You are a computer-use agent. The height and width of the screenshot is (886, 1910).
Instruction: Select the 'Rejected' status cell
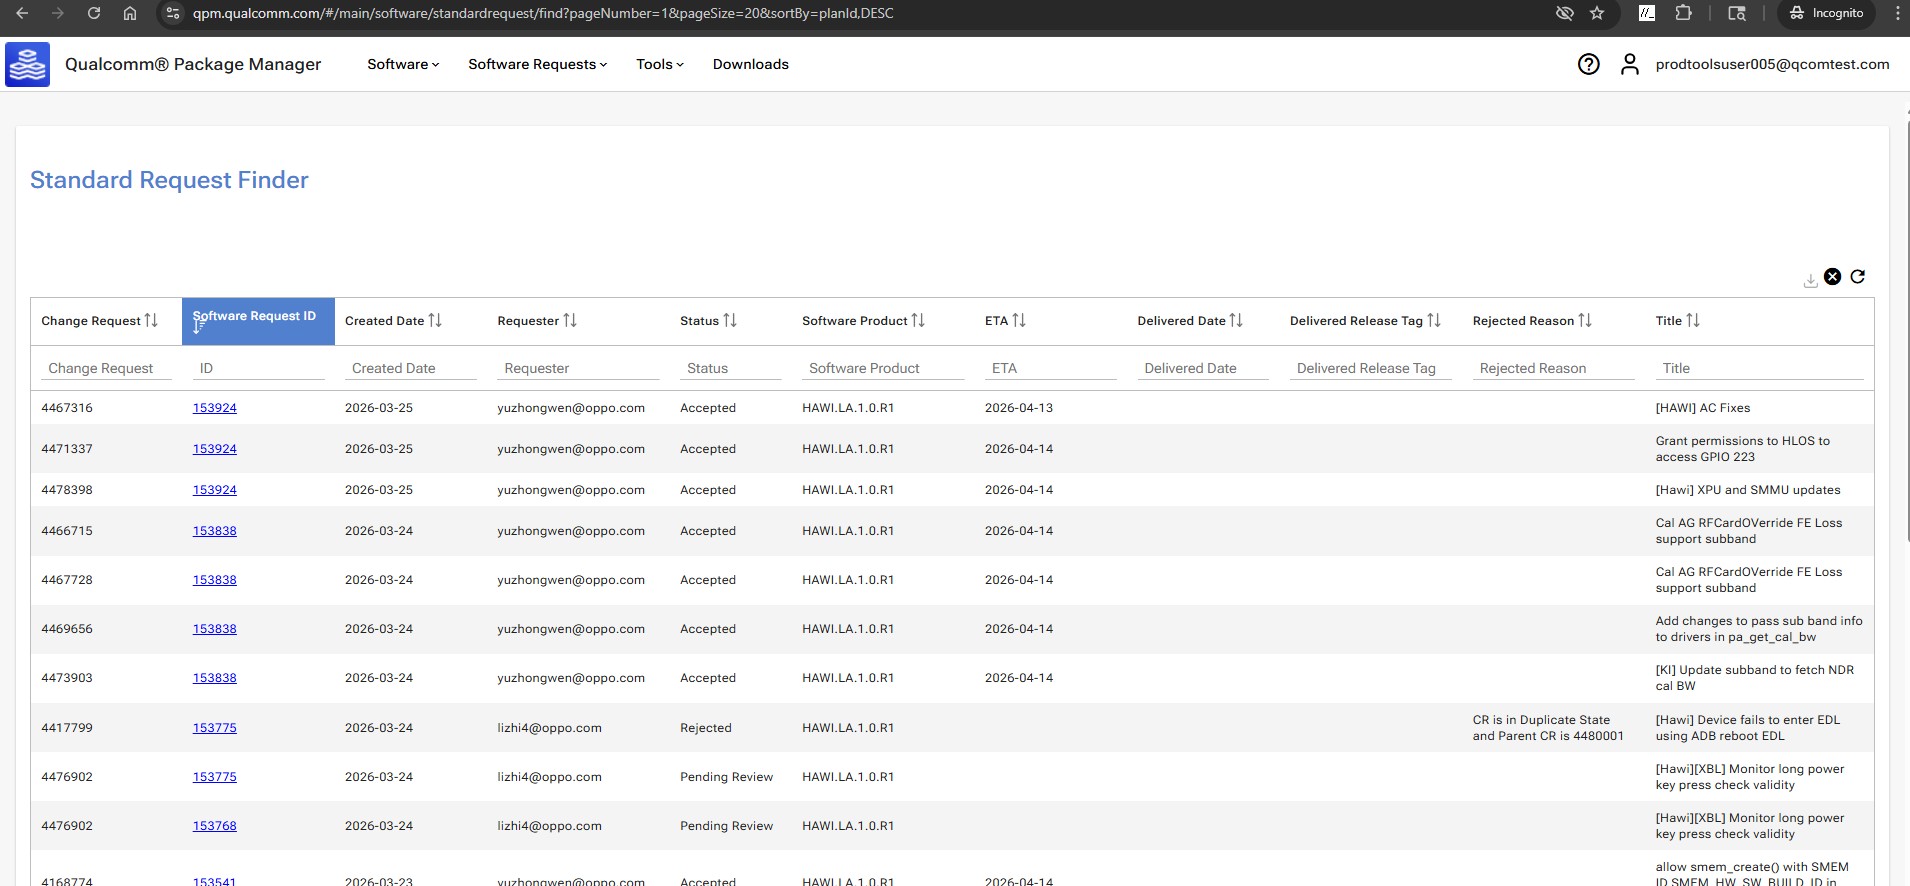click(706, 728)
